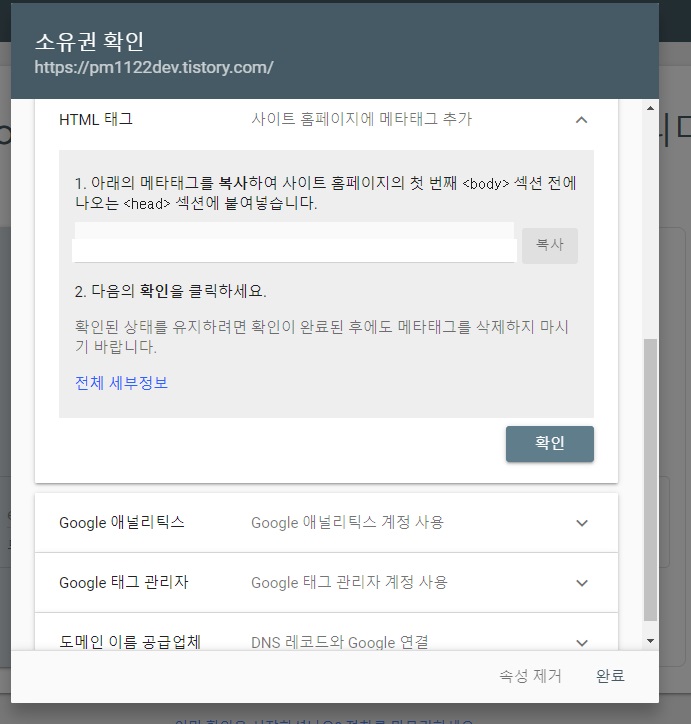Click the Google 애널리틱스 계정 사용 description
The width and height of the screenshot is (691, 724).
[347, 523]
